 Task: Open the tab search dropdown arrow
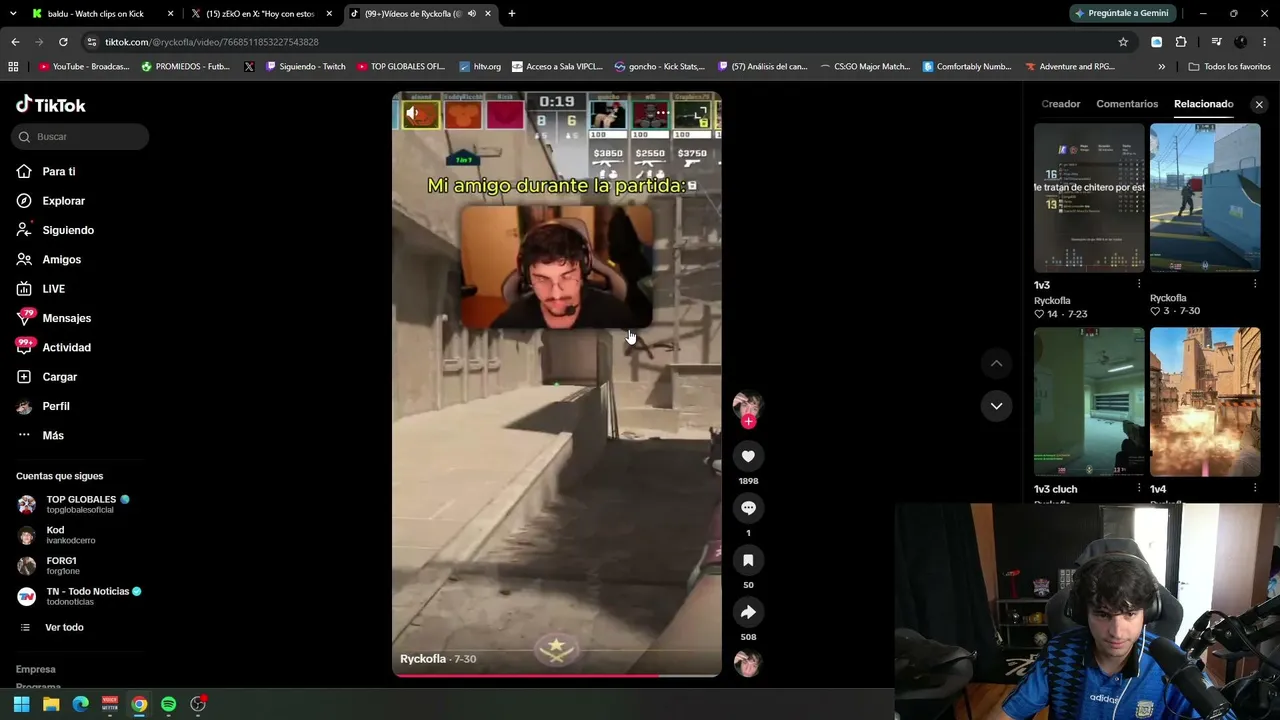pyautogui.click(x=13, y=14)
